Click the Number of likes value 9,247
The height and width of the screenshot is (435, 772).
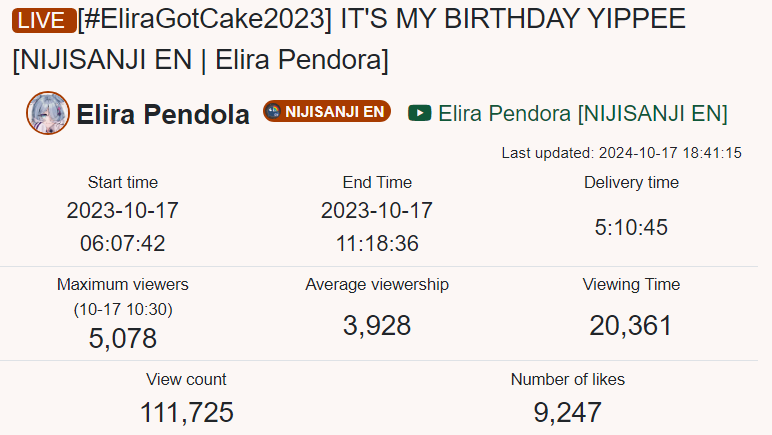[568, 412]
